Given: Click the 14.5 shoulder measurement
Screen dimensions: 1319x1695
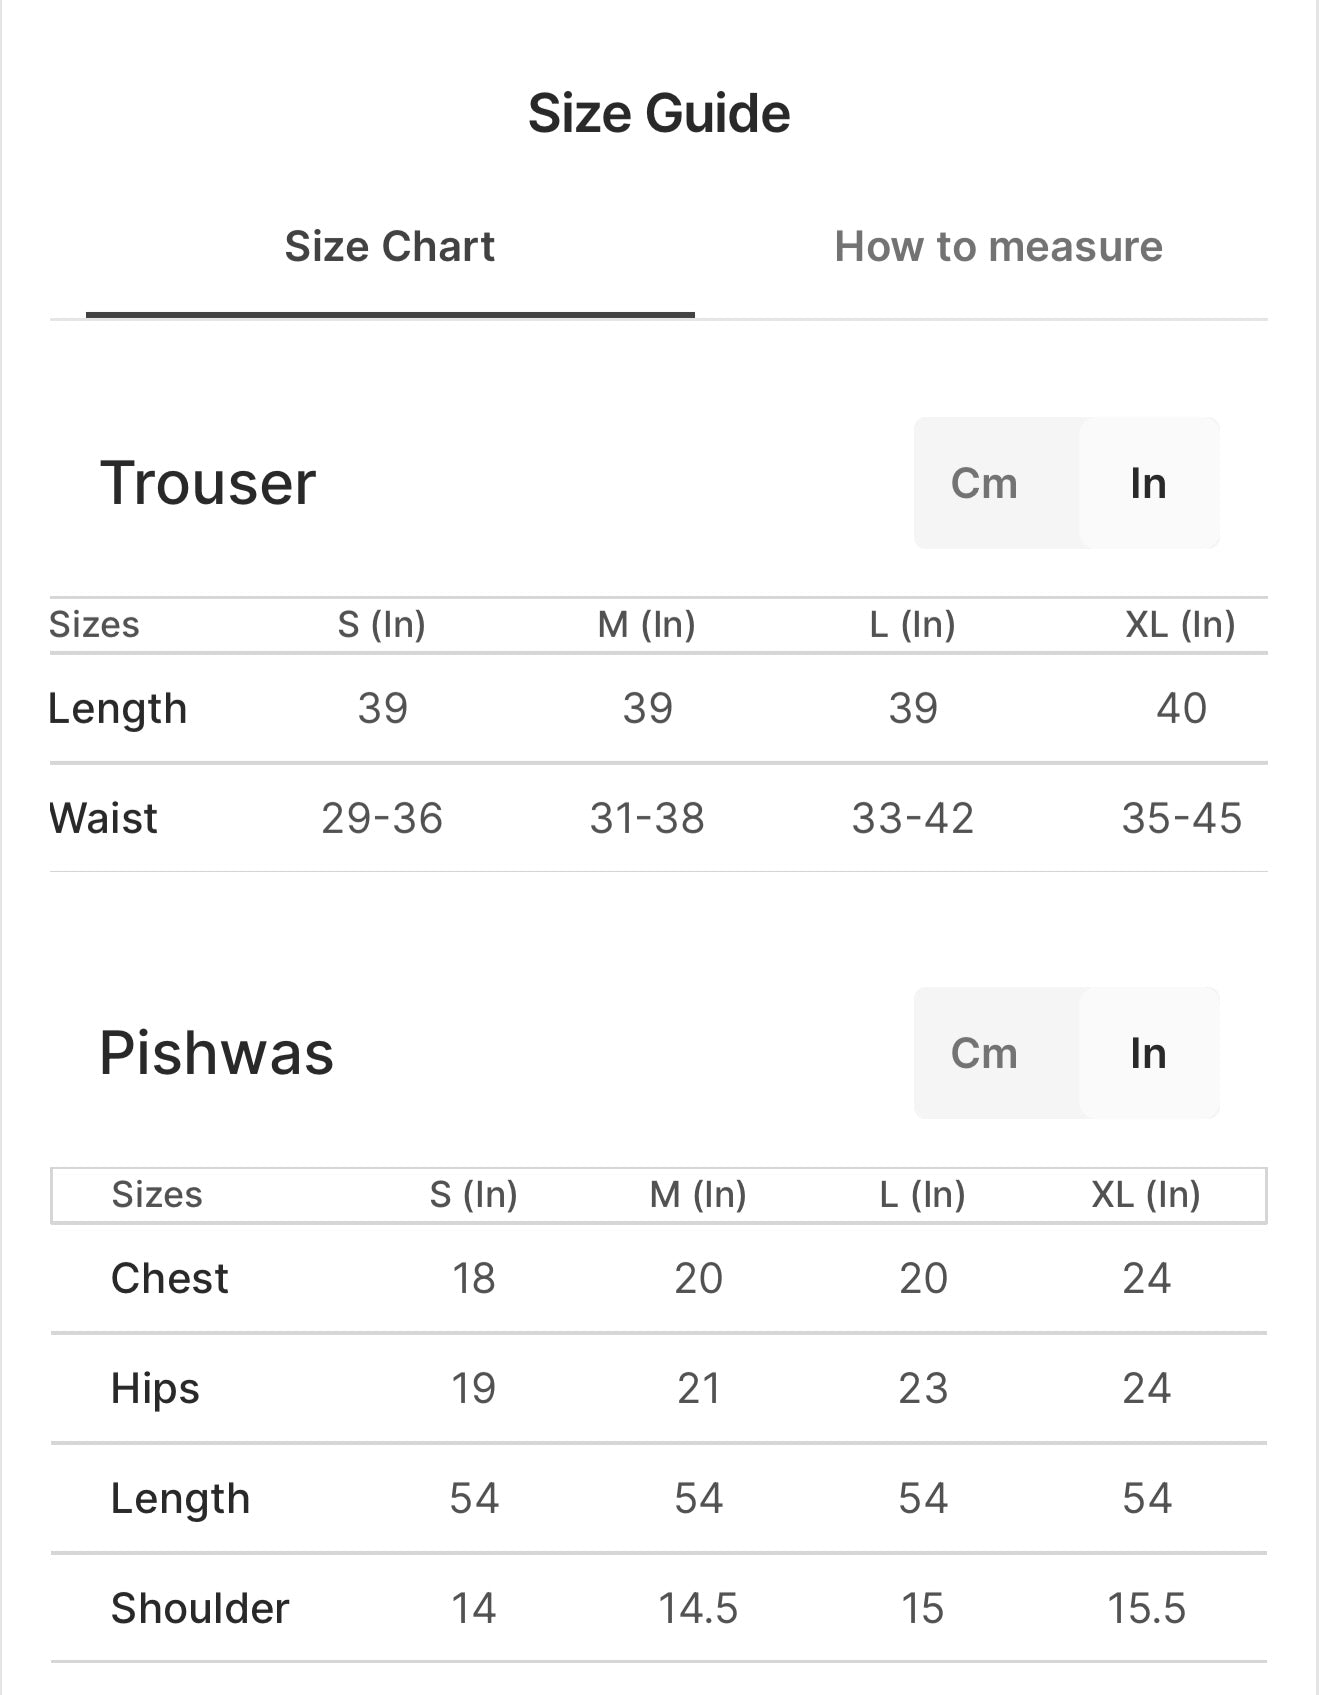Looking at the screenshot, I should pos(698,1609).
